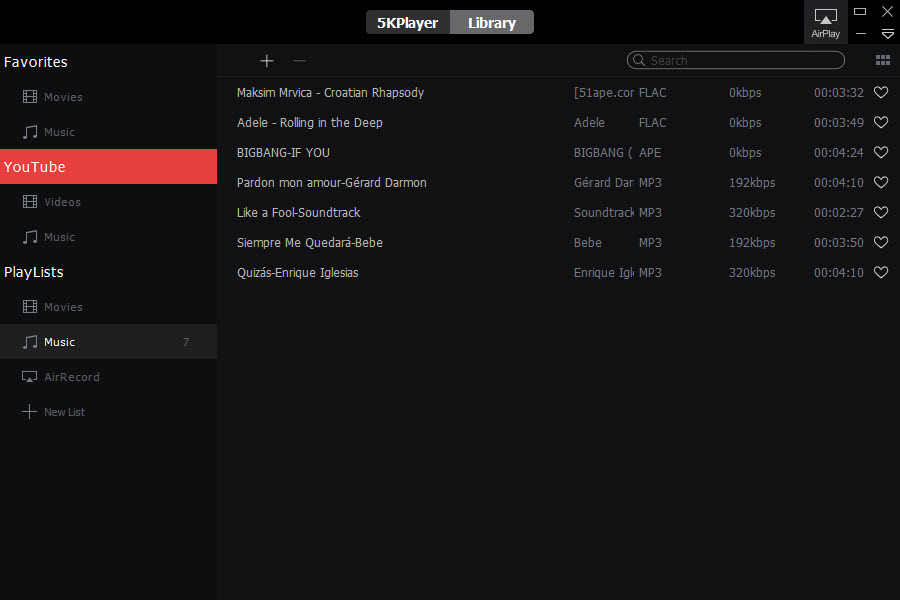Favorite Maksim Mrvica - Croatian Rhapsody
The width and height of the screenshot is (900, 600).
[x=881, y=92]
